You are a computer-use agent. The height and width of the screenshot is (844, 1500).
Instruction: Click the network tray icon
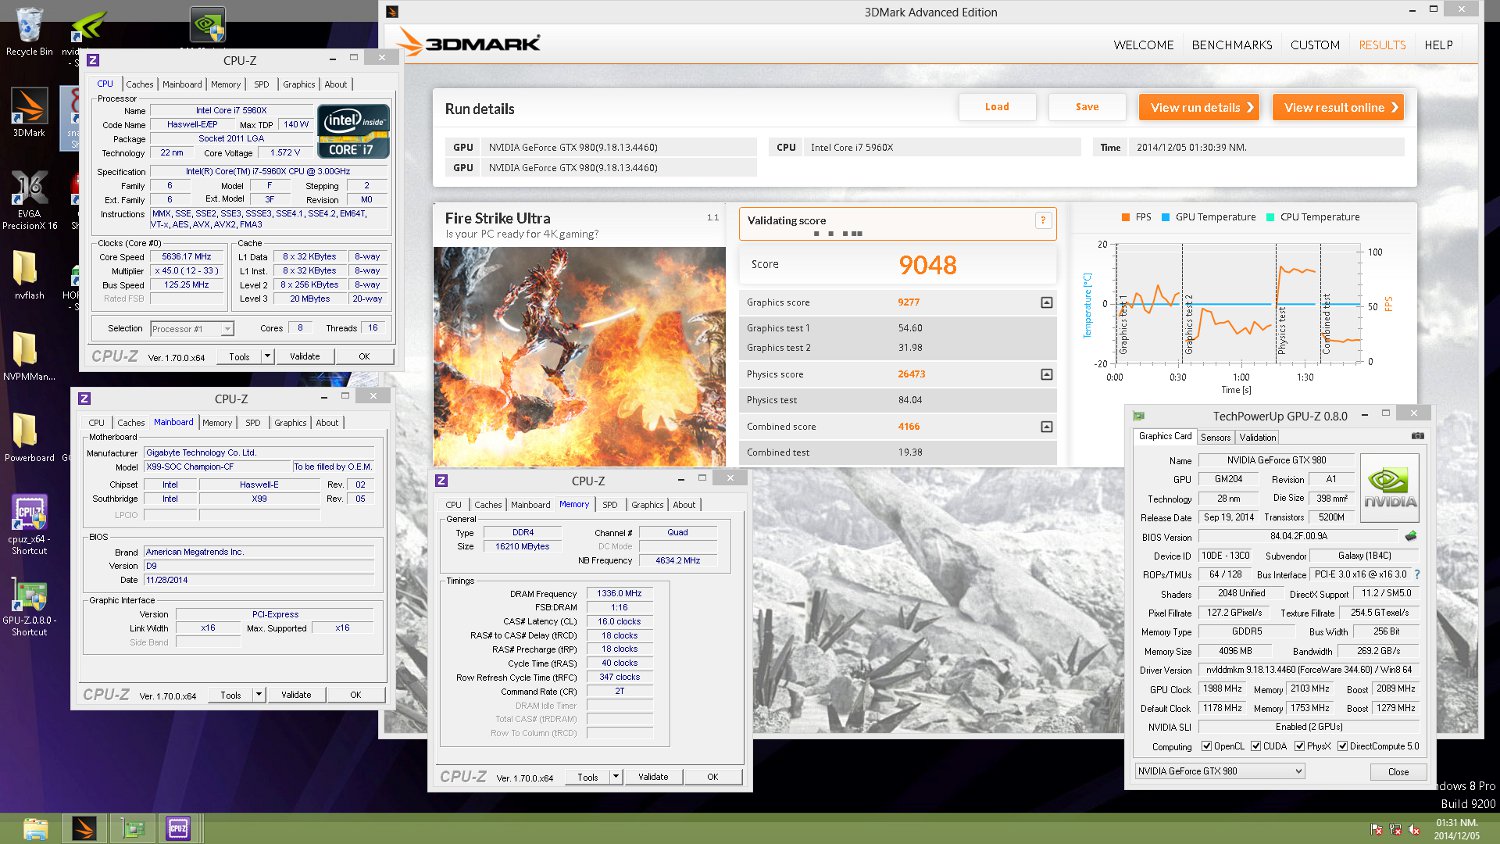click(1396, 830)
